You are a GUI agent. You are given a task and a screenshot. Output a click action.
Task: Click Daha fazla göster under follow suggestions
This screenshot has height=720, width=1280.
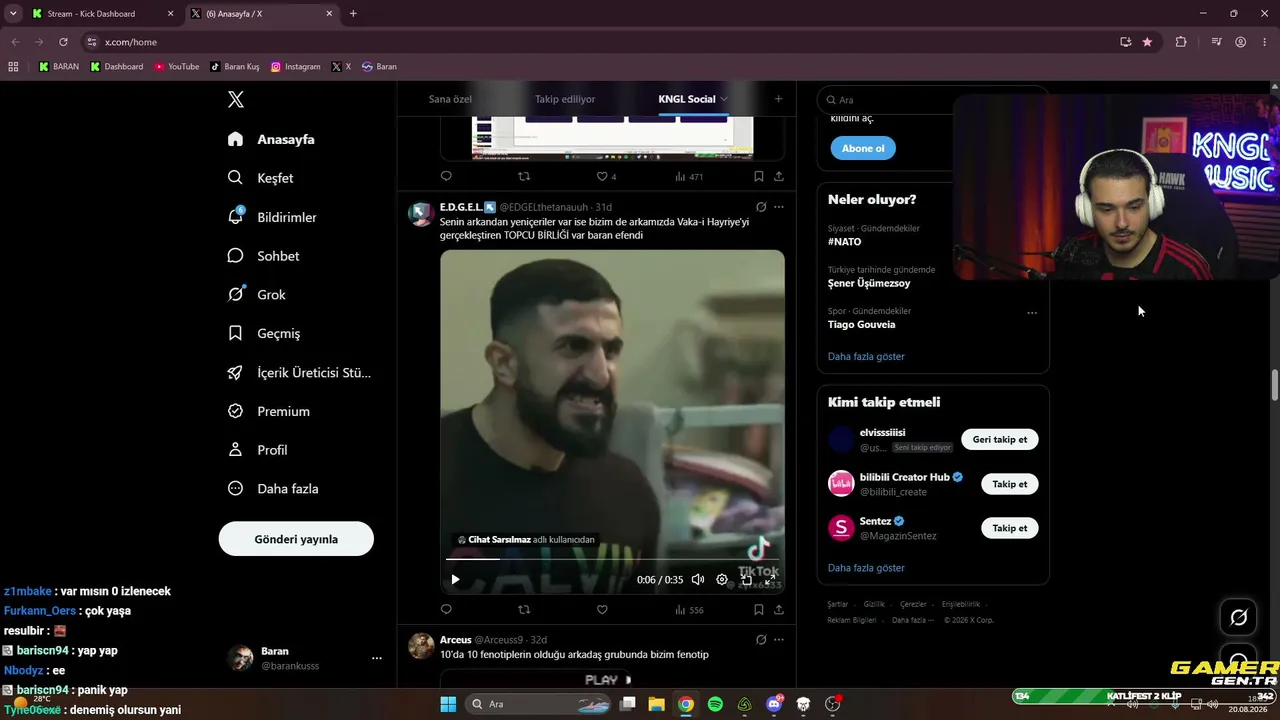coord(866,568)
